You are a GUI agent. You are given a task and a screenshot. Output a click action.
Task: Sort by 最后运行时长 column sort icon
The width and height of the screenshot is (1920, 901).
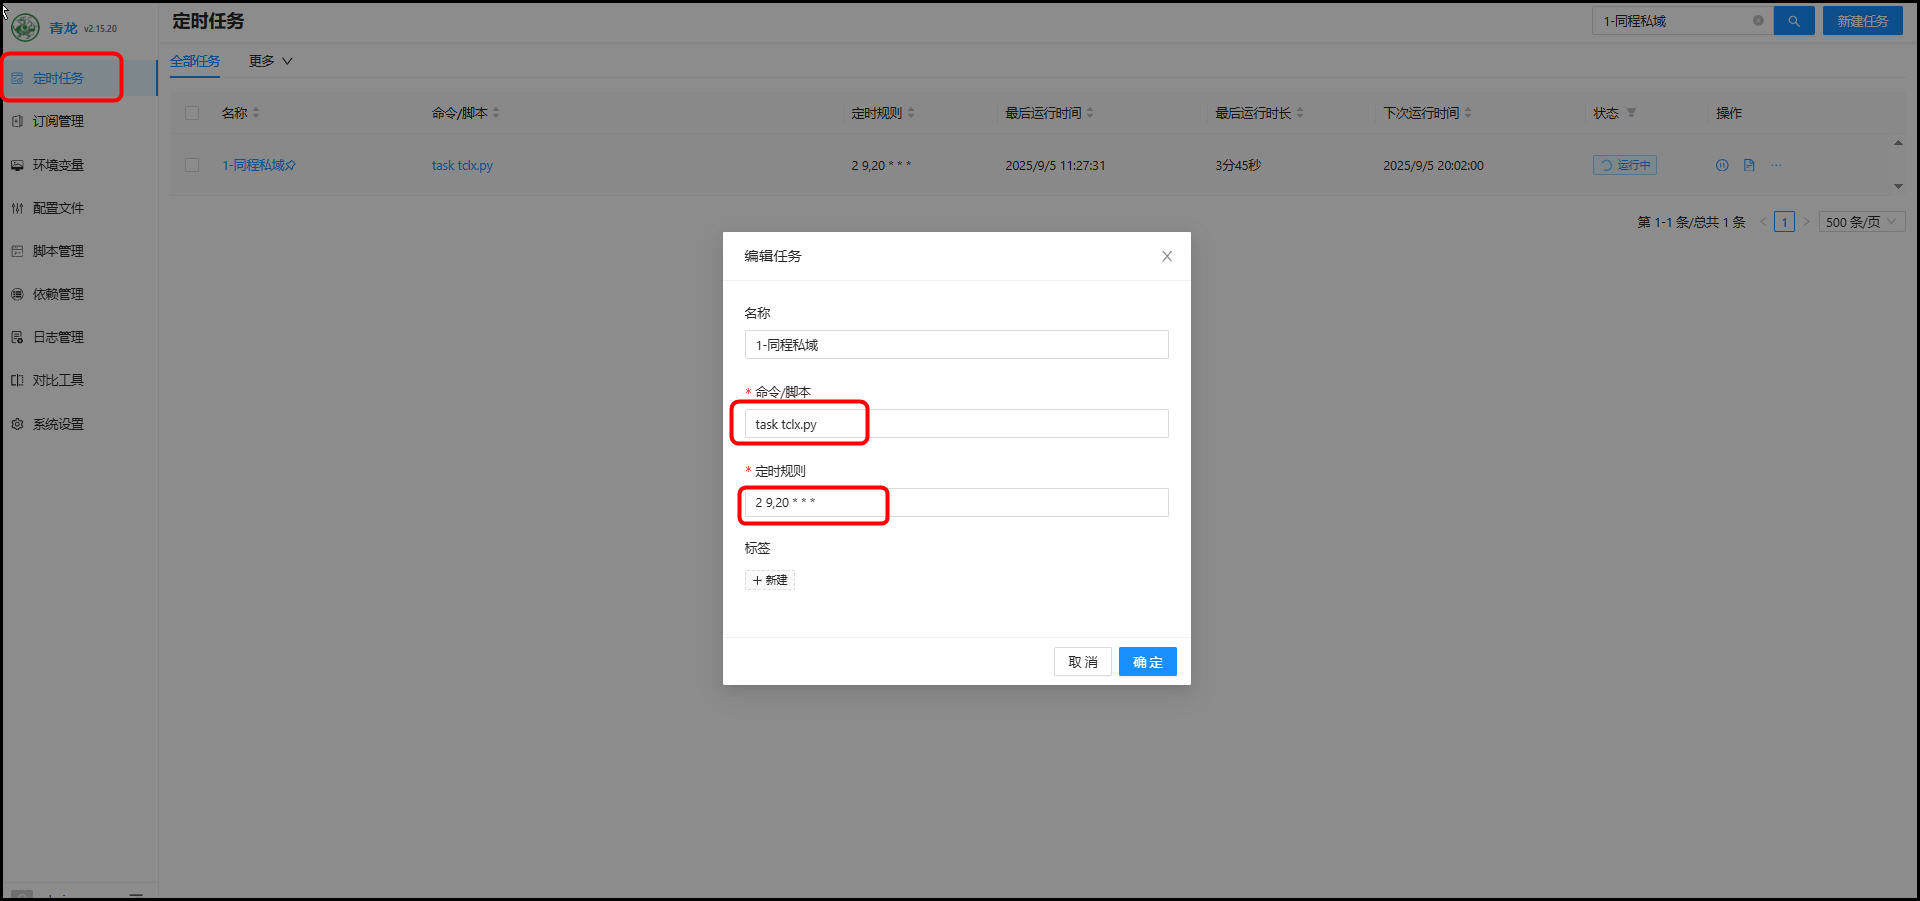tap(1300, 113)
